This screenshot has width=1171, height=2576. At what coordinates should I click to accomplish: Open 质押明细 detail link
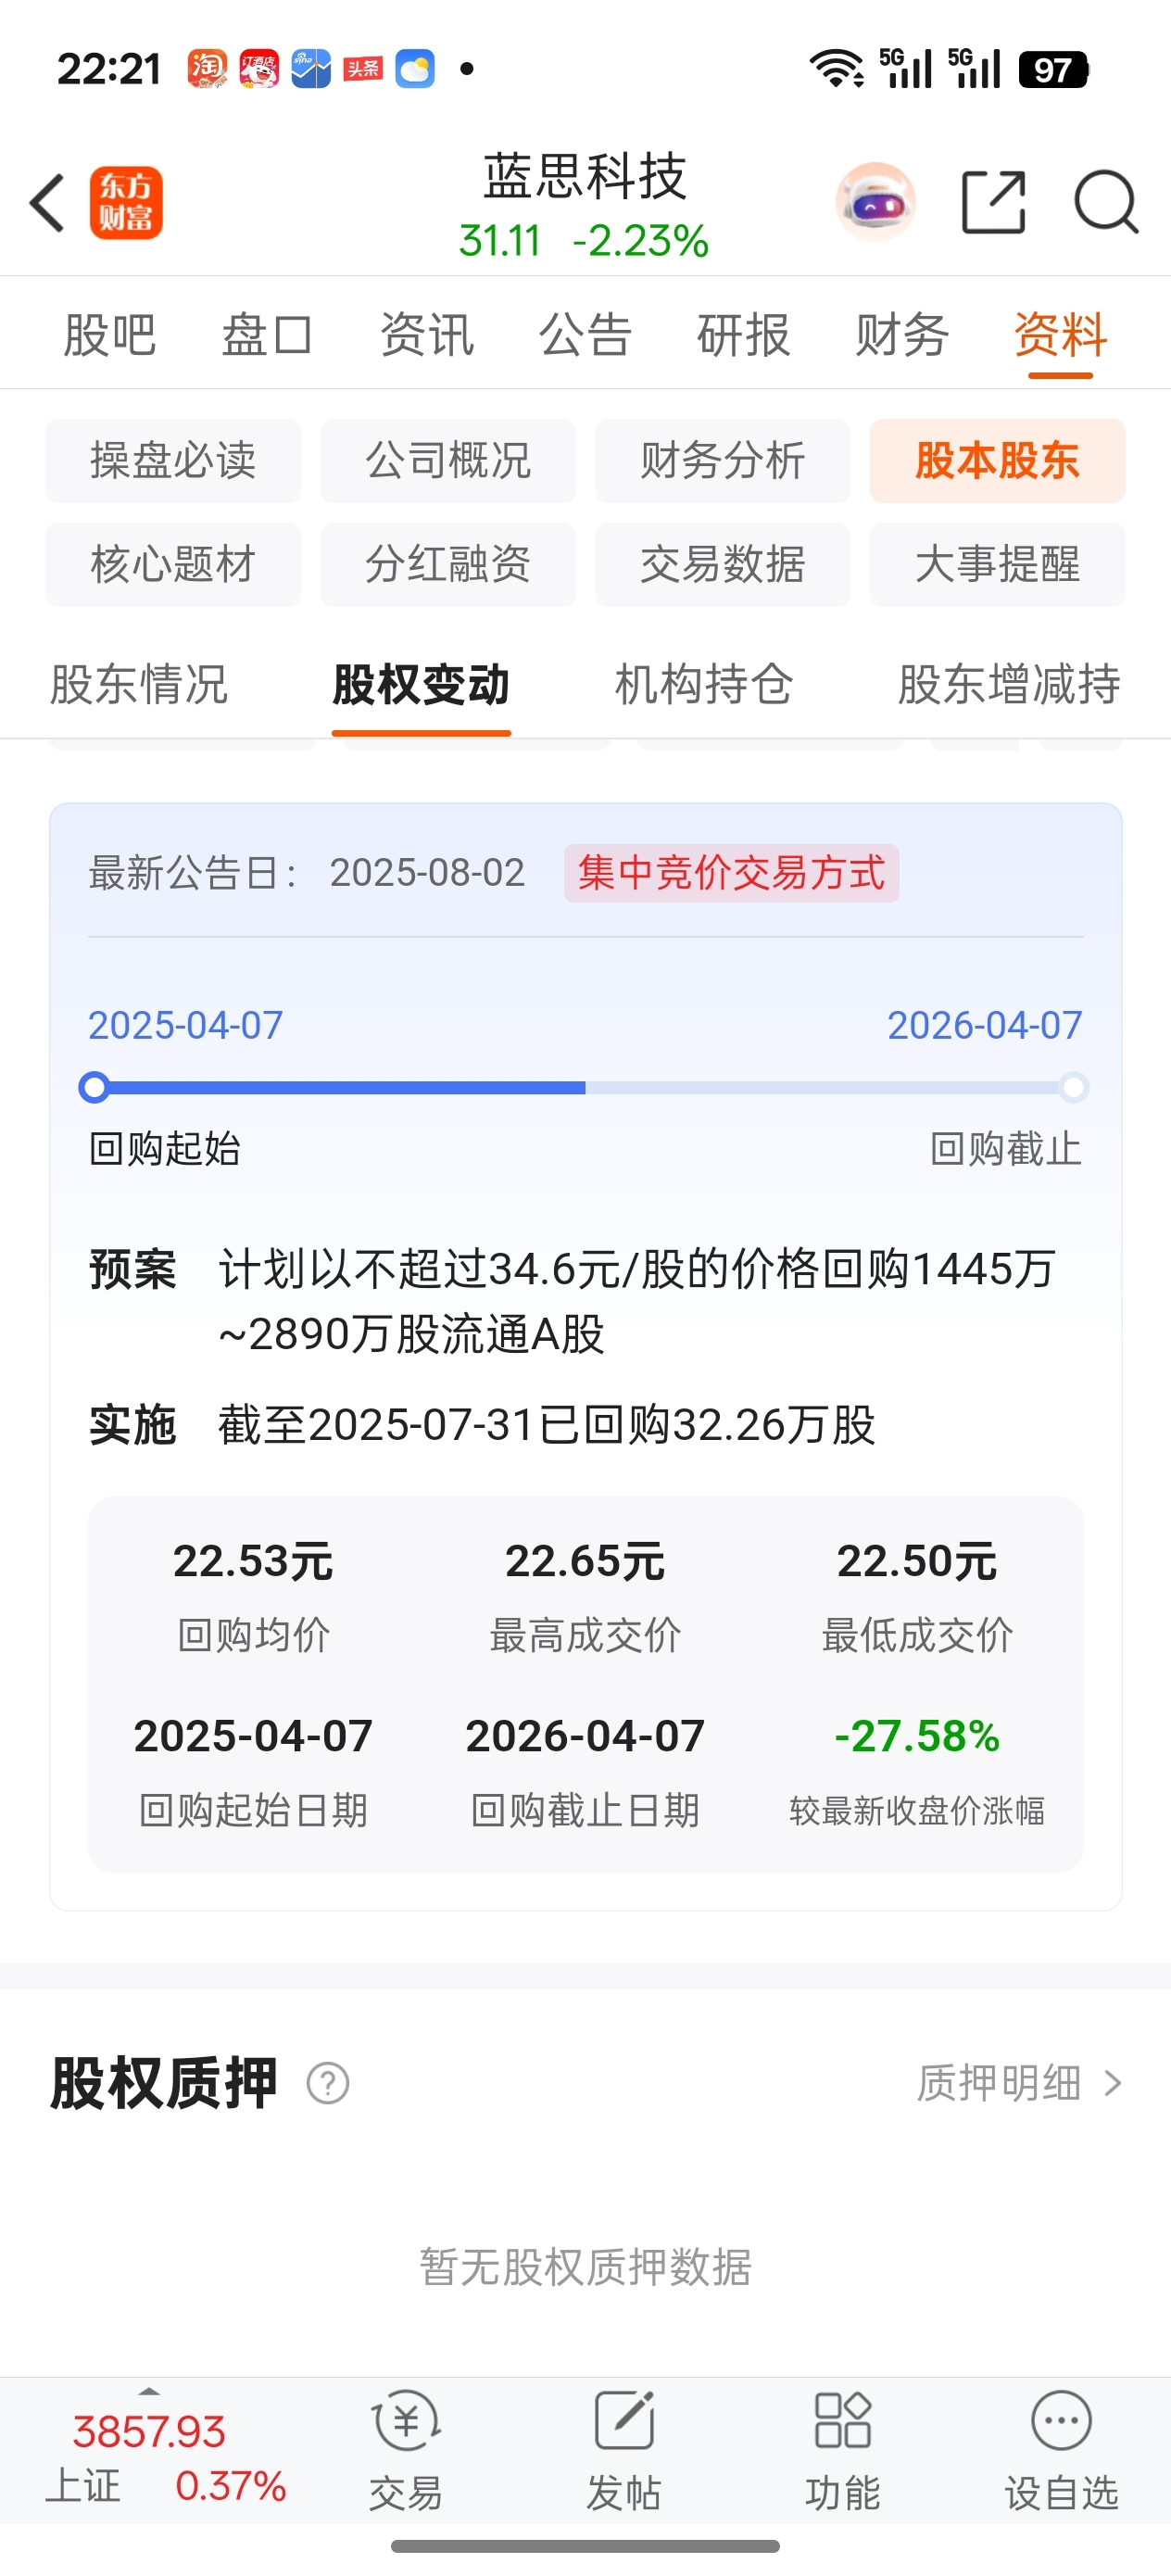[x=999, y=2083]
